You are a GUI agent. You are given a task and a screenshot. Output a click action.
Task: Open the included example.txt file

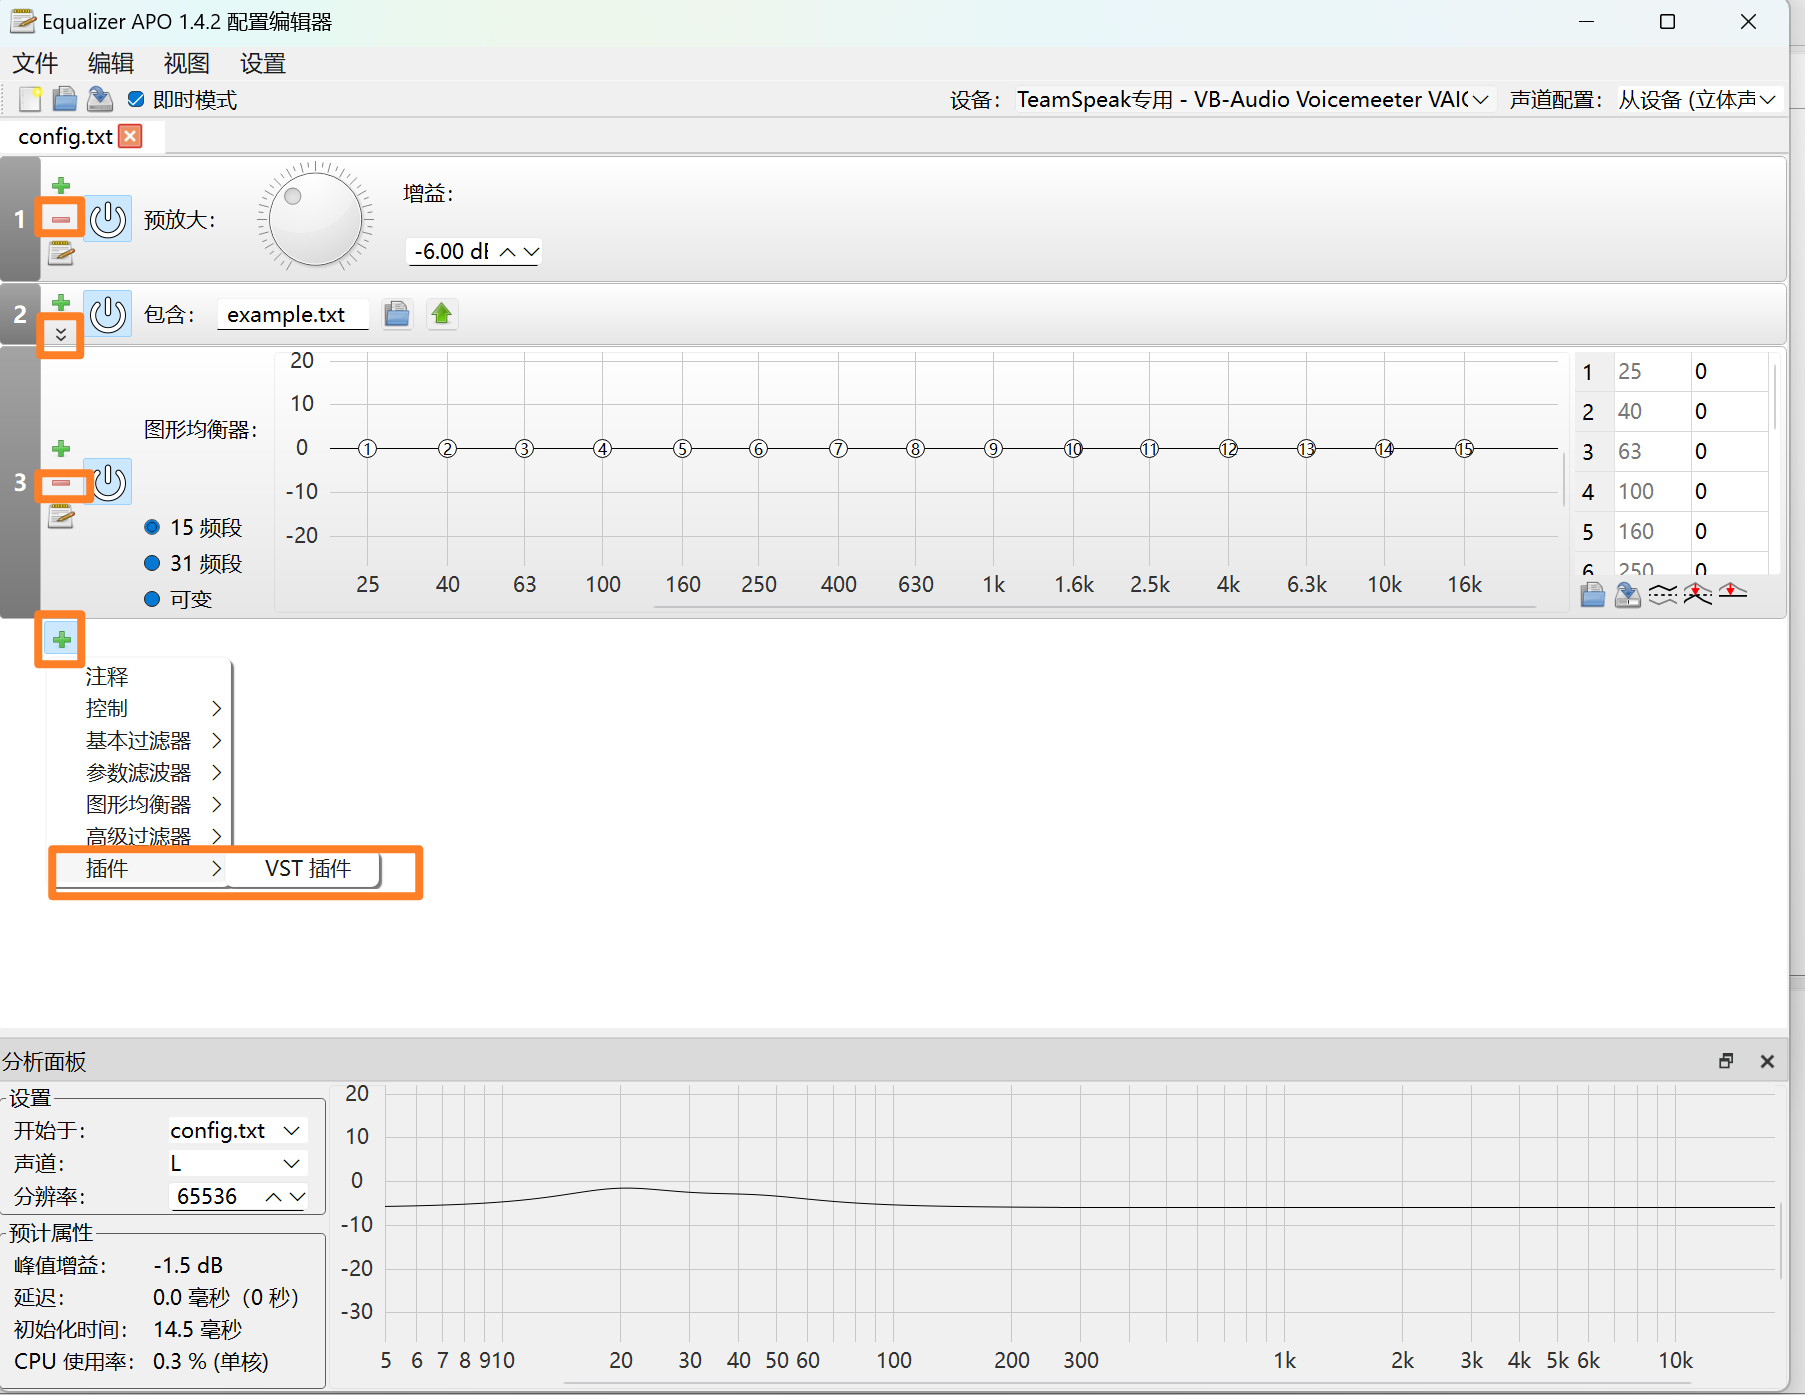[397, 313]
